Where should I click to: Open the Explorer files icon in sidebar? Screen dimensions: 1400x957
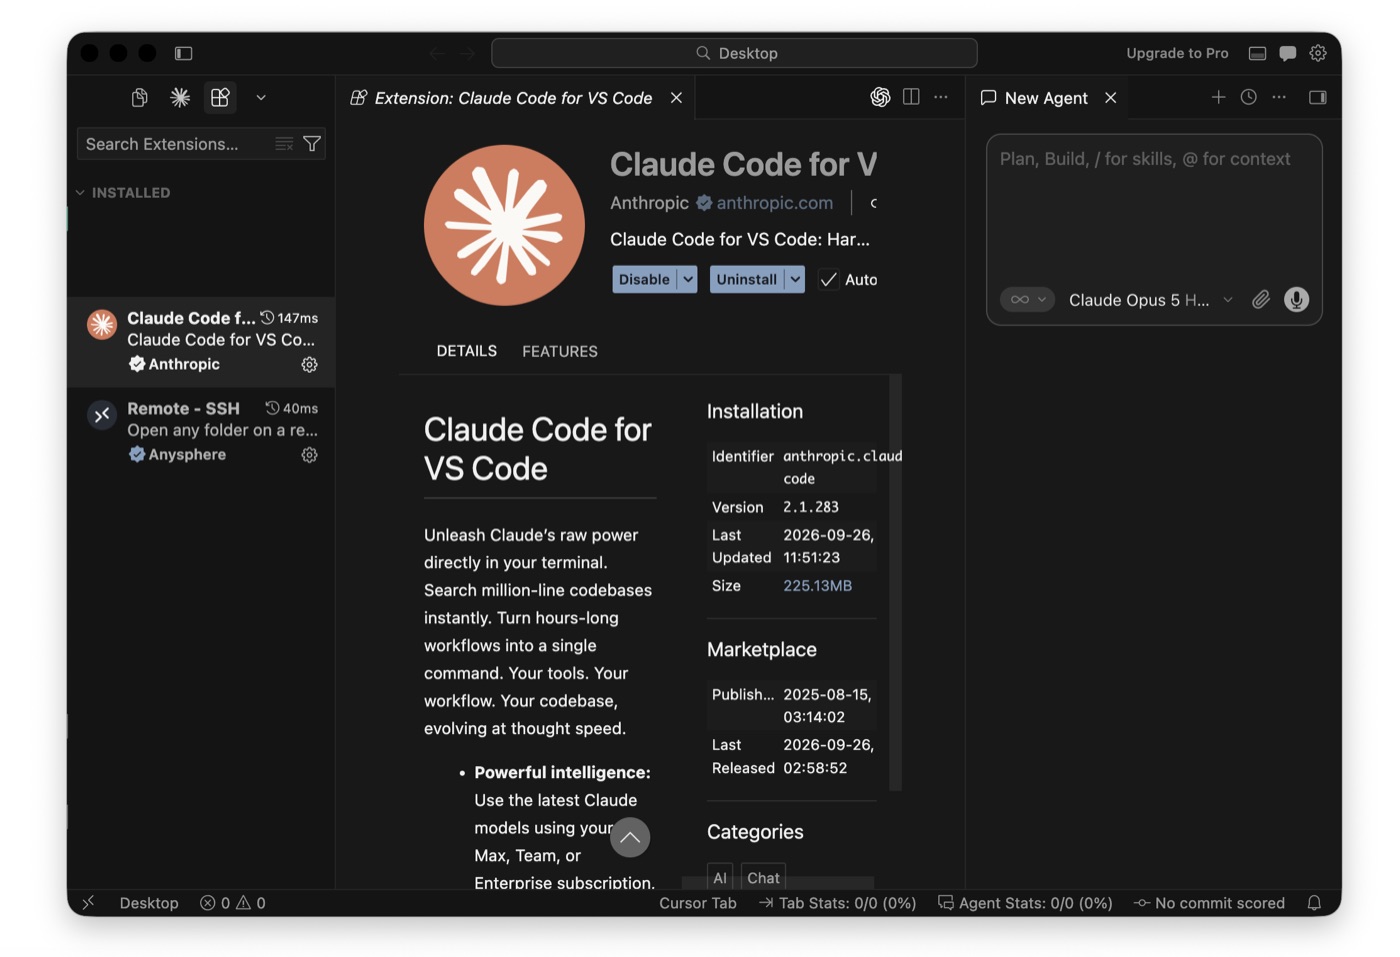point(140,97)
